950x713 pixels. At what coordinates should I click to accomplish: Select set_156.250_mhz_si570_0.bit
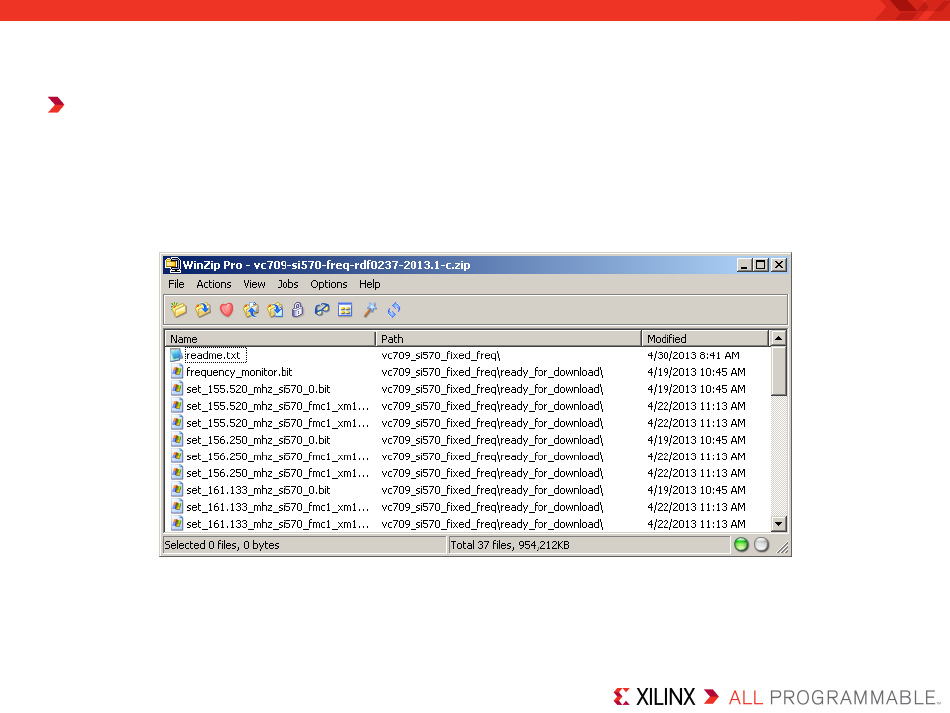pos(259,440)
